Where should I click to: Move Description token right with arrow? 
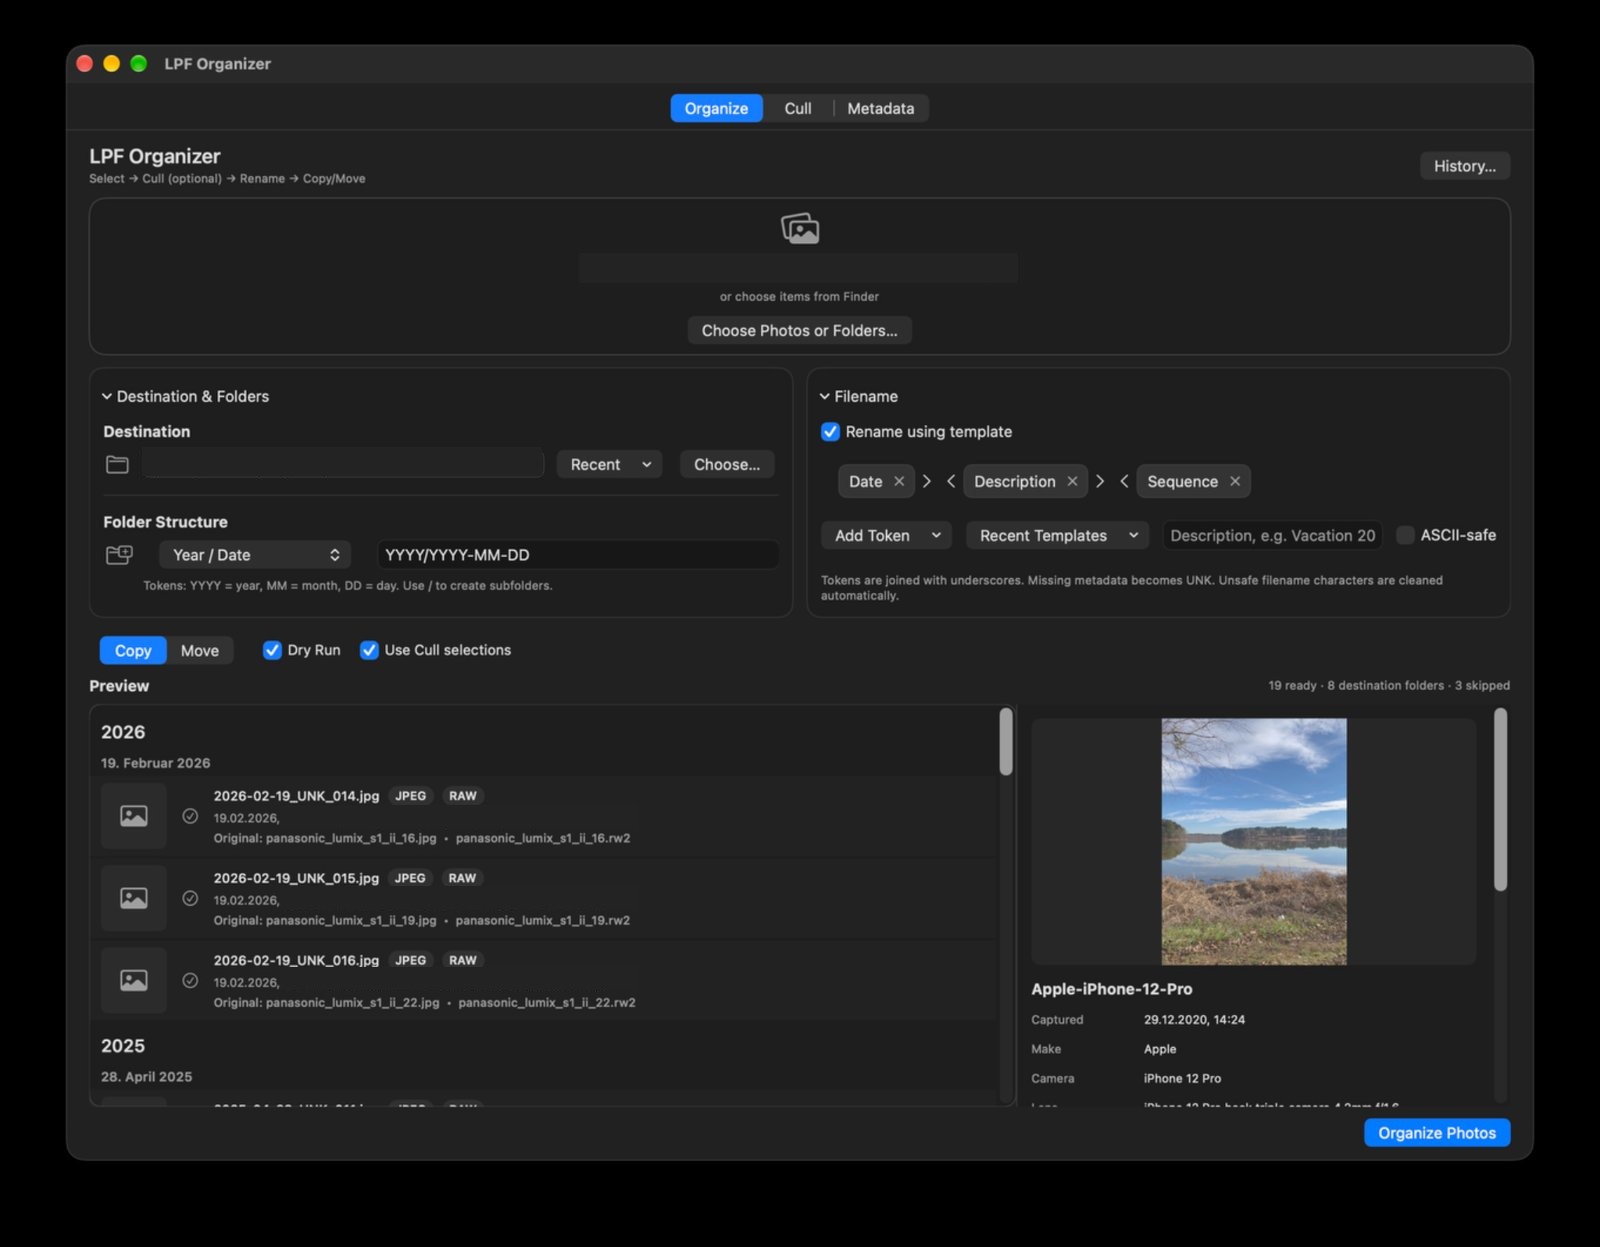coord(1100,481)
